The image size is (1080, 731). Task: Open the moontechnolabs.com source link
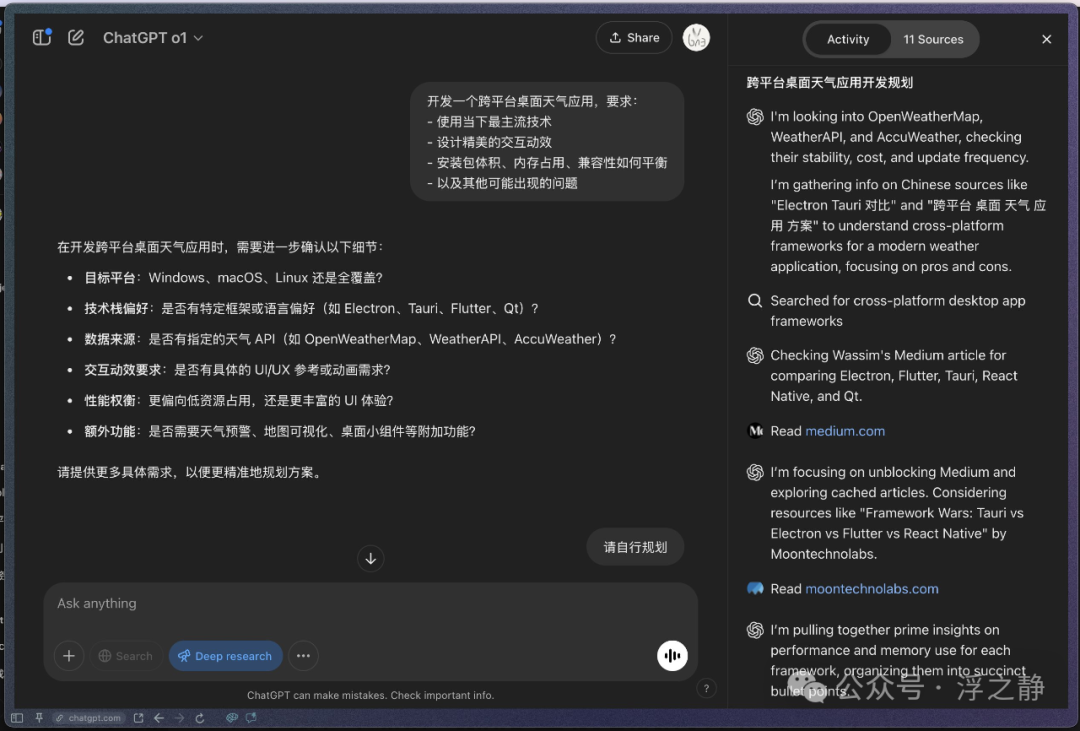(871, 589)
